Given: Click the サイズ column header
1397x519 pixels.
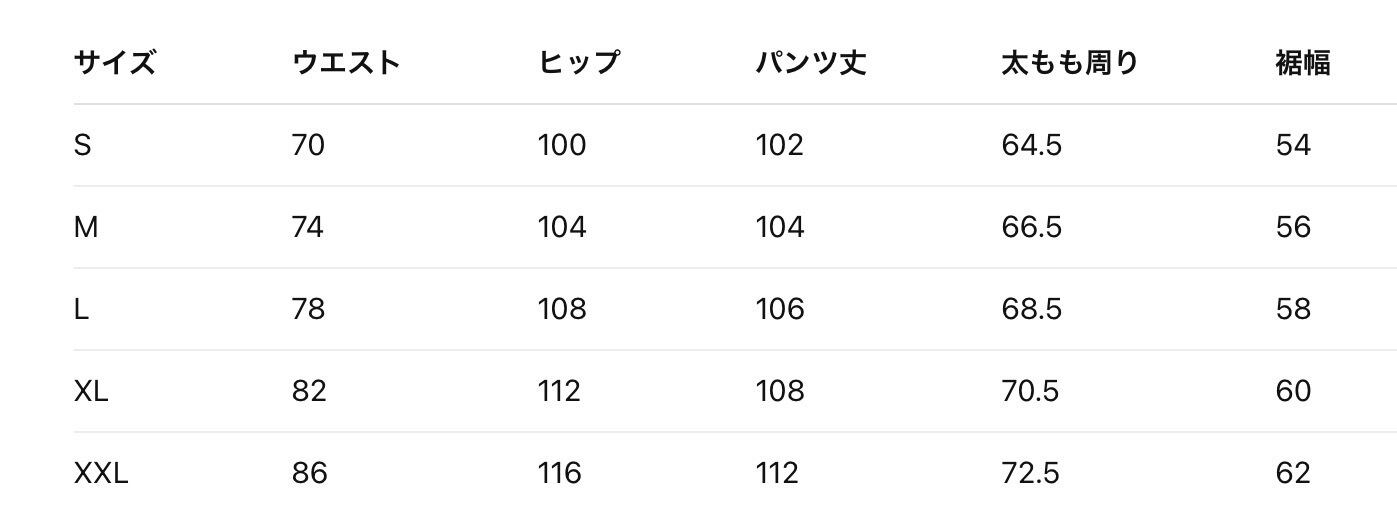Looking at the screenshot, I should coord(115,63).
